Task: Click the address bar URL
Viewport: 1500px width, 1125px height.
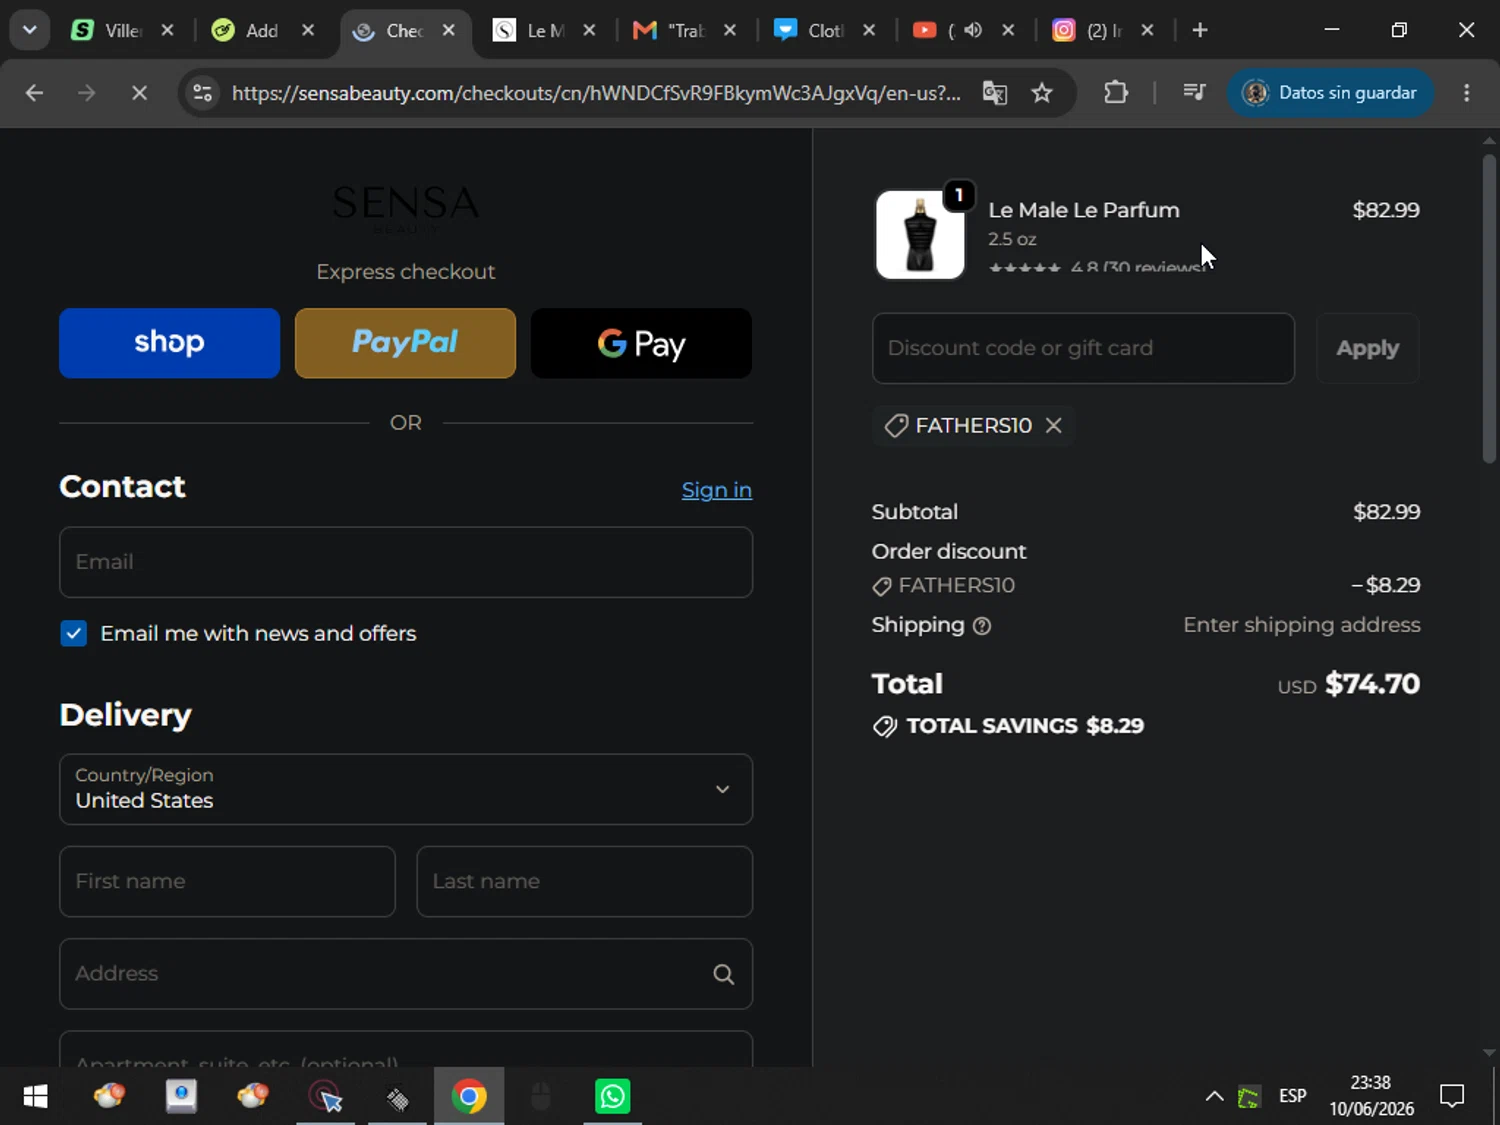Action: [x=596, y=93]
